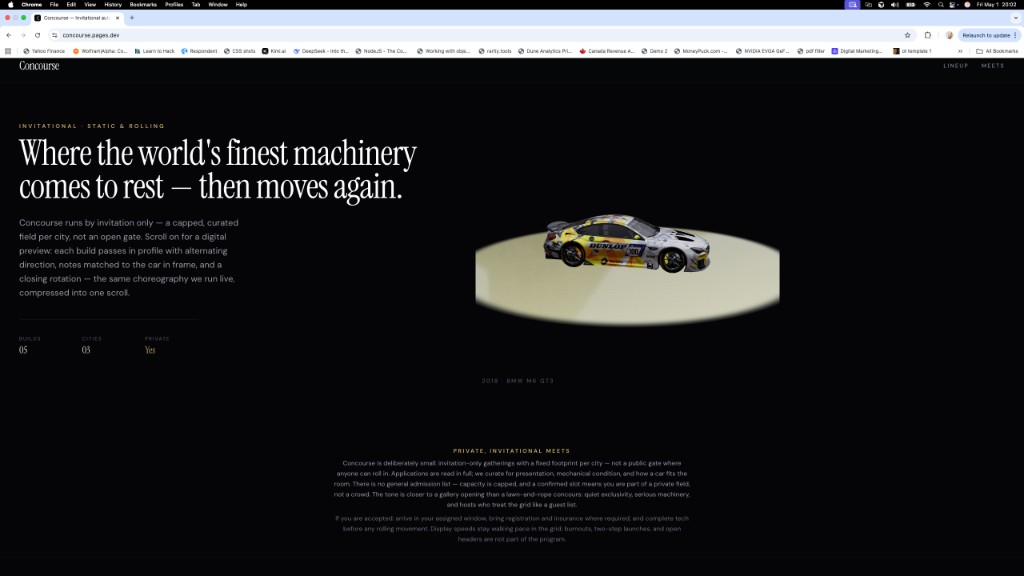The image size is (1024, 576).
Task: Open the Apple menu
Action: point(10,5)
